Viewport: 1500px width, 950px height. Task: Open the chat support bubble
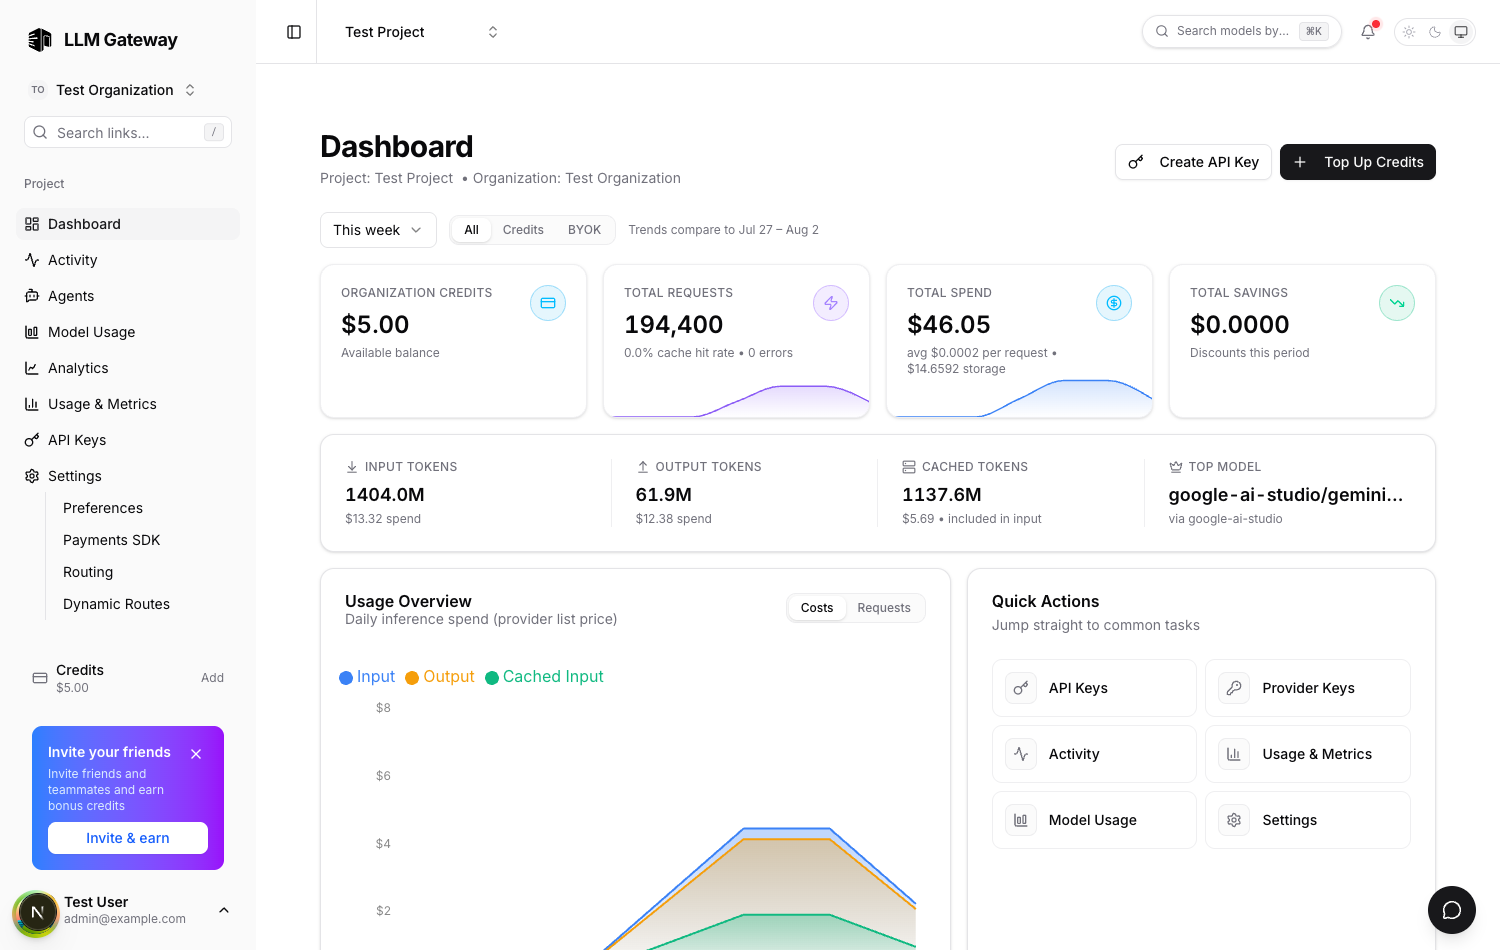coord(1452,910)
